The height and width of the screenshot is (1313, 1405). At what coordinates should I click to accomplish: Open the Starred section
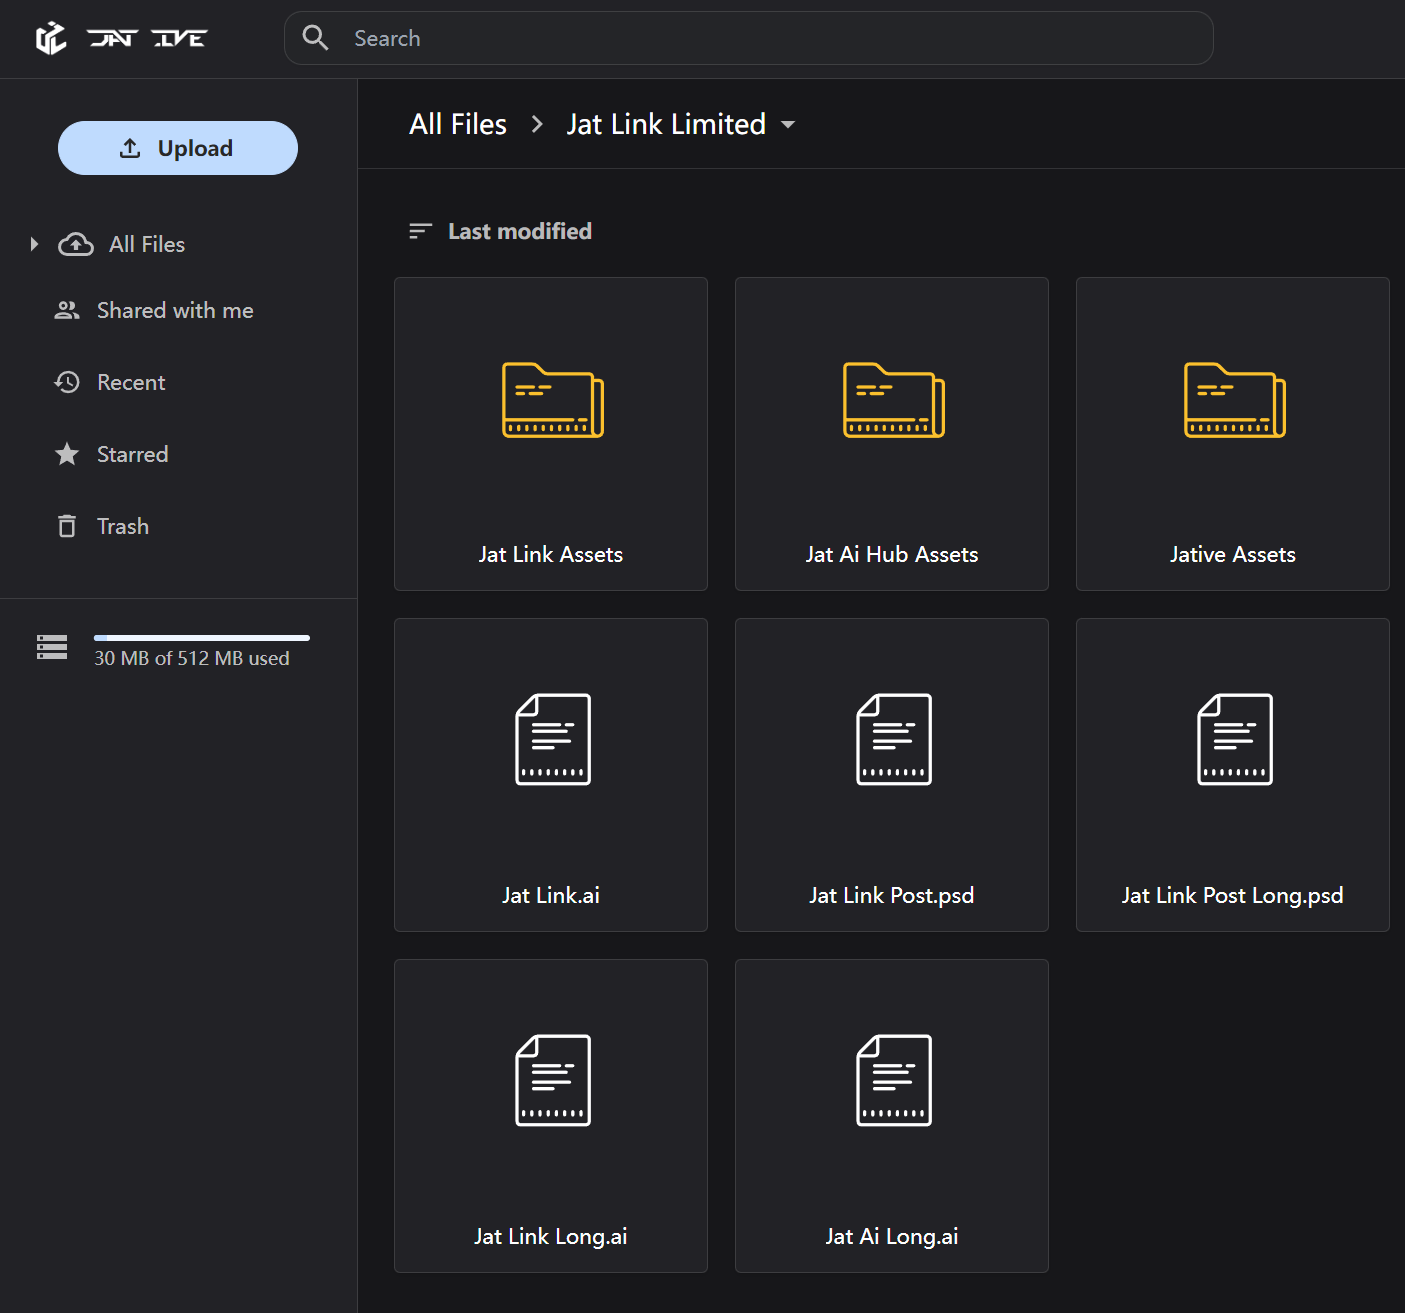click(132, 454)
